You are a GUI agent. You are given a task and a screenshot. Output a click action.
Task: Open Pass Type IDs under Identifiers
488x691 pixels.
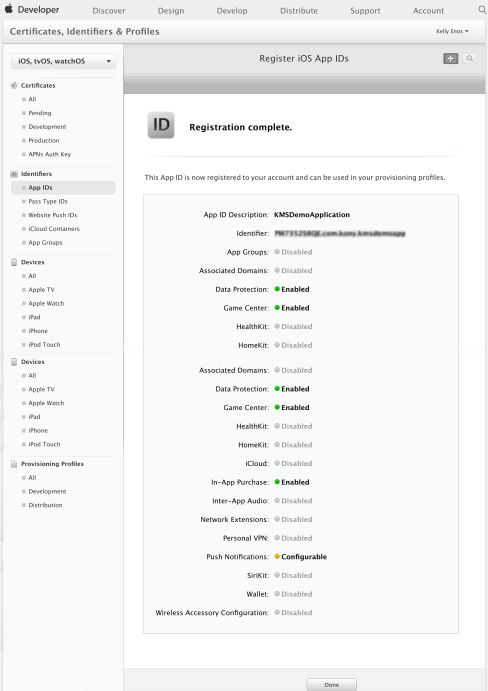[48, 201]
